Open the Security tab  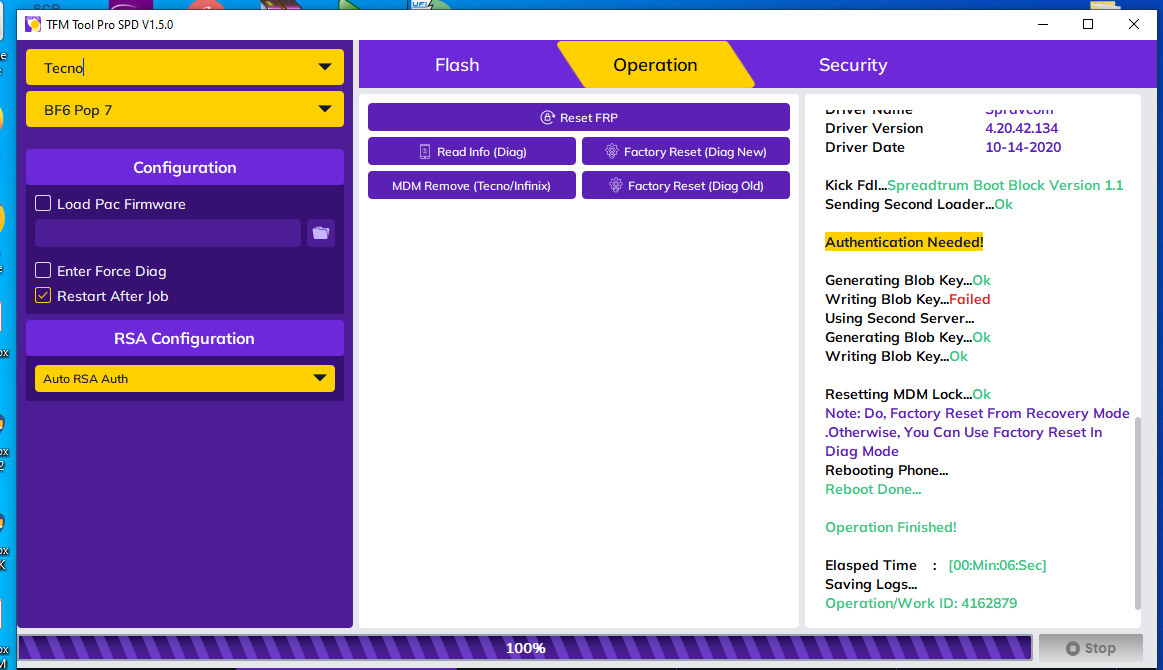852,65
